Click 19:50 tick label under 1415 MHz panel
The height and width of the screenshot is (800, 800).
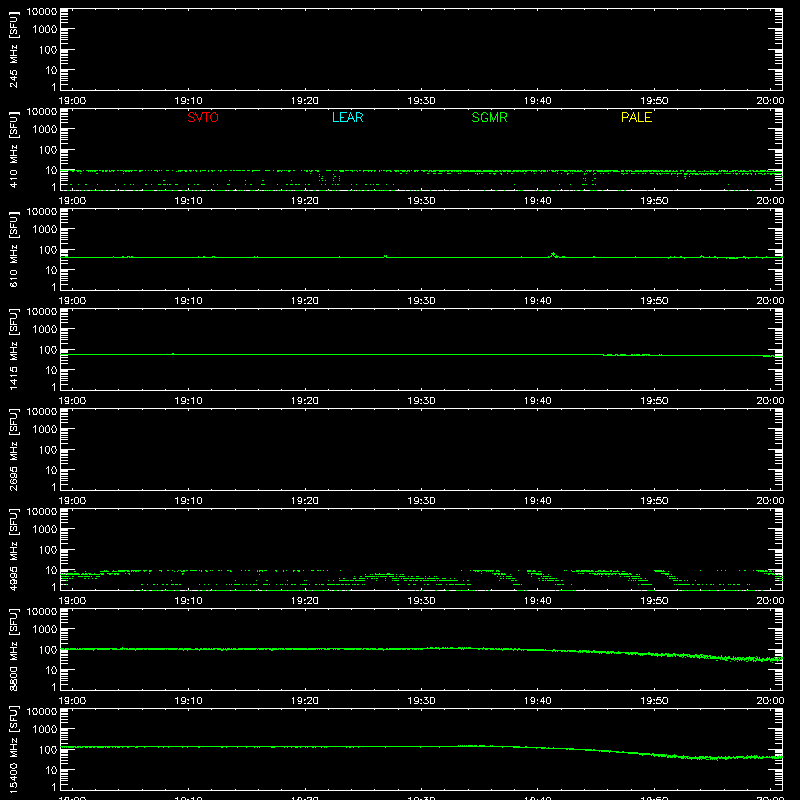[x=654, y=401]
